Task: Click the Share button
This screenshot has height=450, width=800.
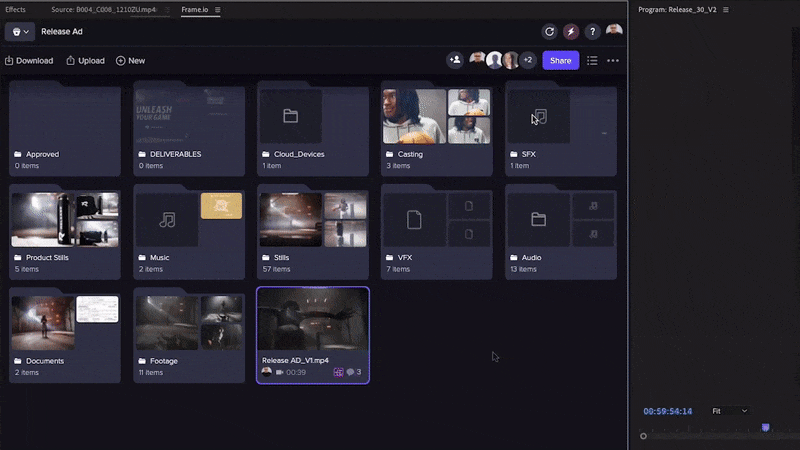Action: 561,60
